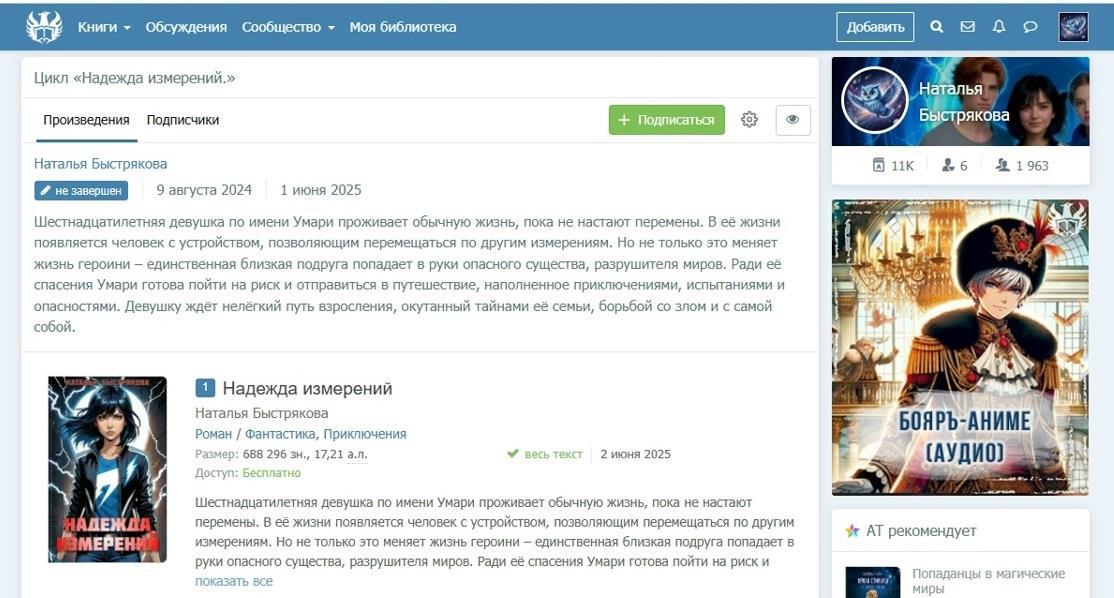The width and height of the screenshot is (1114, 598).
Task: Expand the Сообщество dropdown menu
Action: click(x=288, y=27)
